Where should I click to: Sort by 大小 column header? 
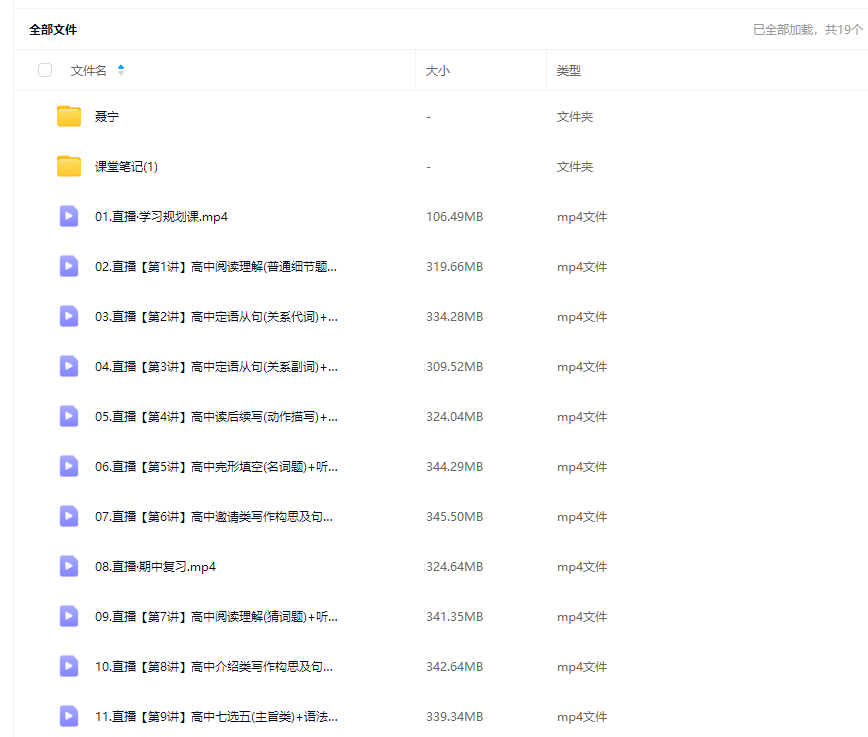coord(438,71)
